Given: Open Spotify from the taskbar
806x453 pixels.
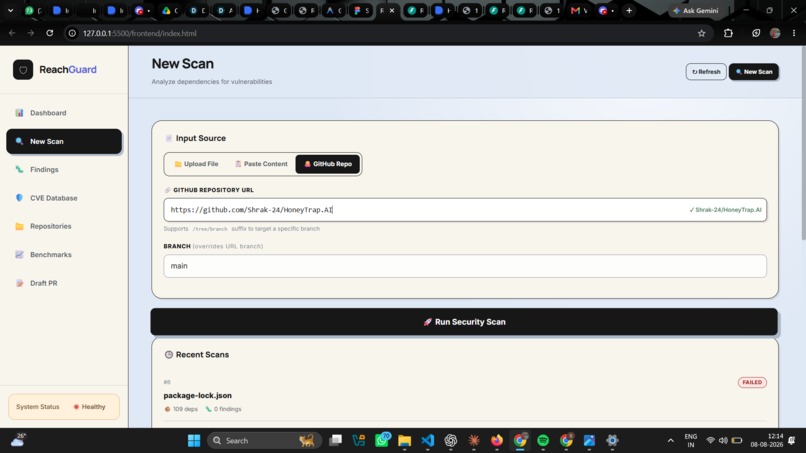Looking at the screenshot, I should (x=543, y=441).
